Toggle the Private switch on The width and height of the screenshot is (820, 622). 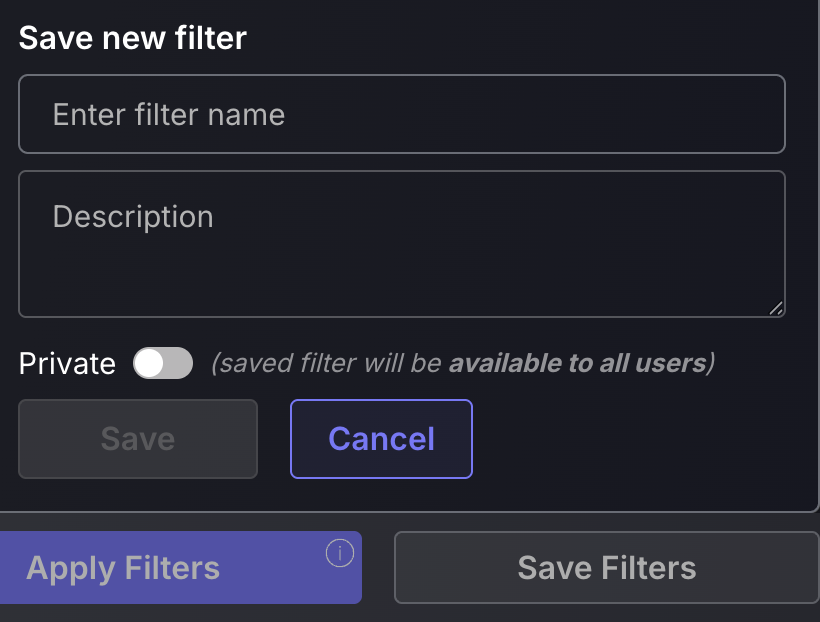163,363
